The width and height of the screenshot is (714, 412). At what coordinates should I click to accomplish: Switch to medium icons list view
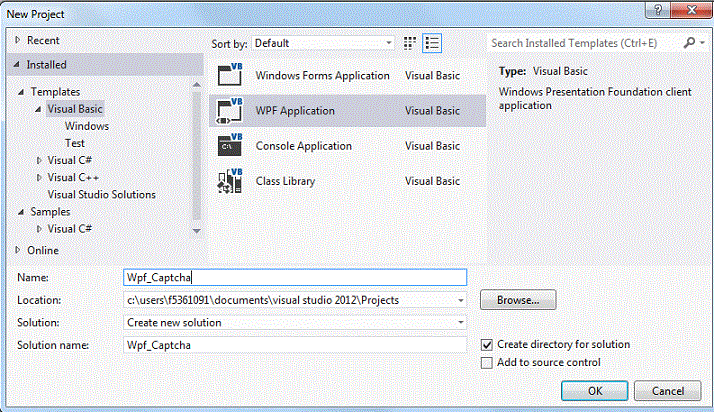(432, 43)
